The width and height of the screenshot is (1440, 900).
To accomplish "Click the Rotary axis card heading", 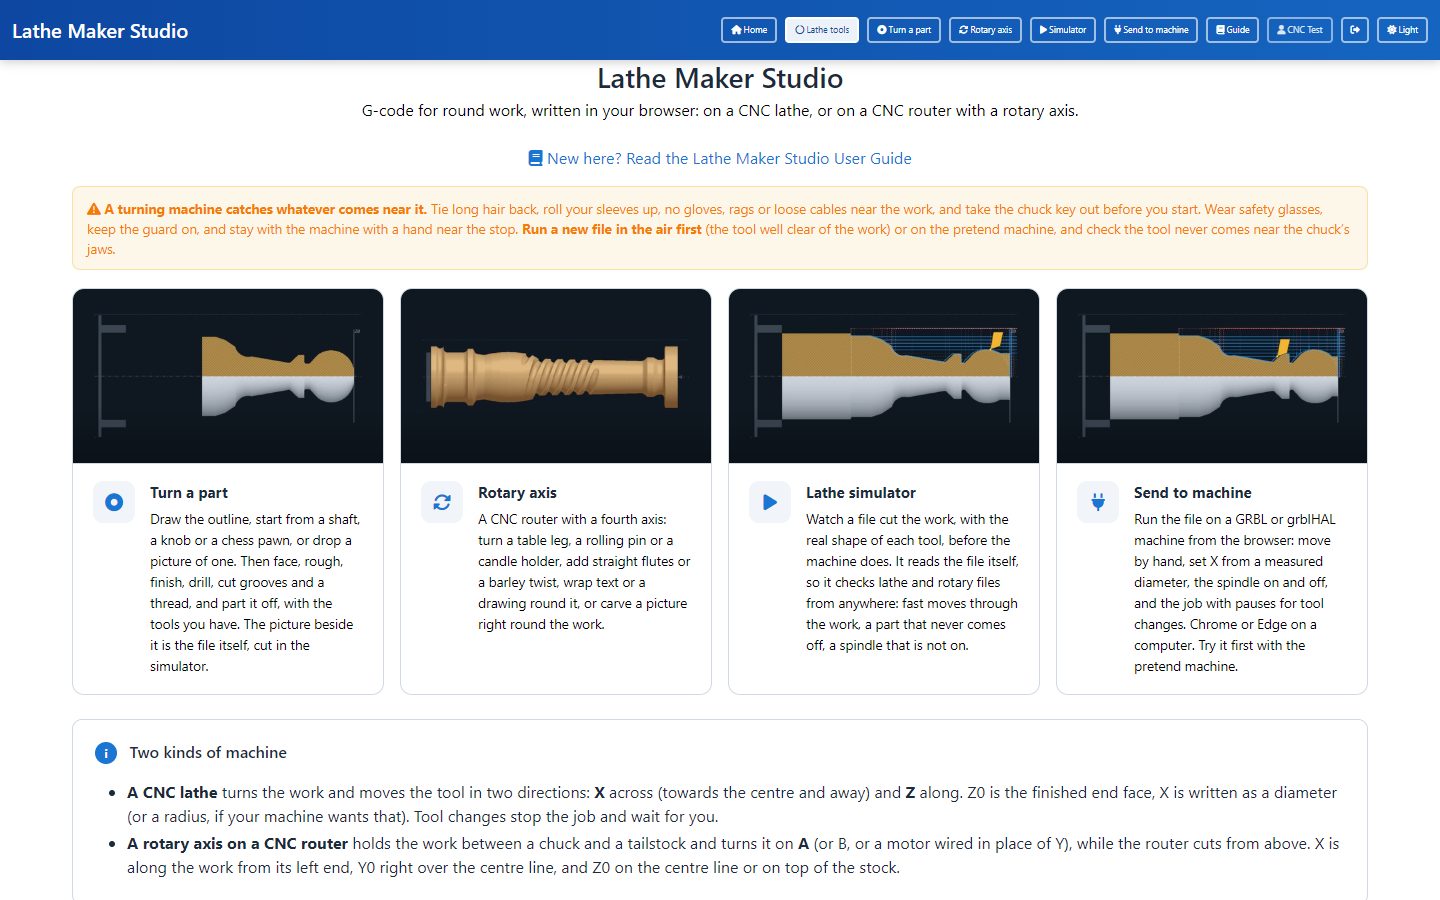I will pyautogui.click(x=517, y=493).
